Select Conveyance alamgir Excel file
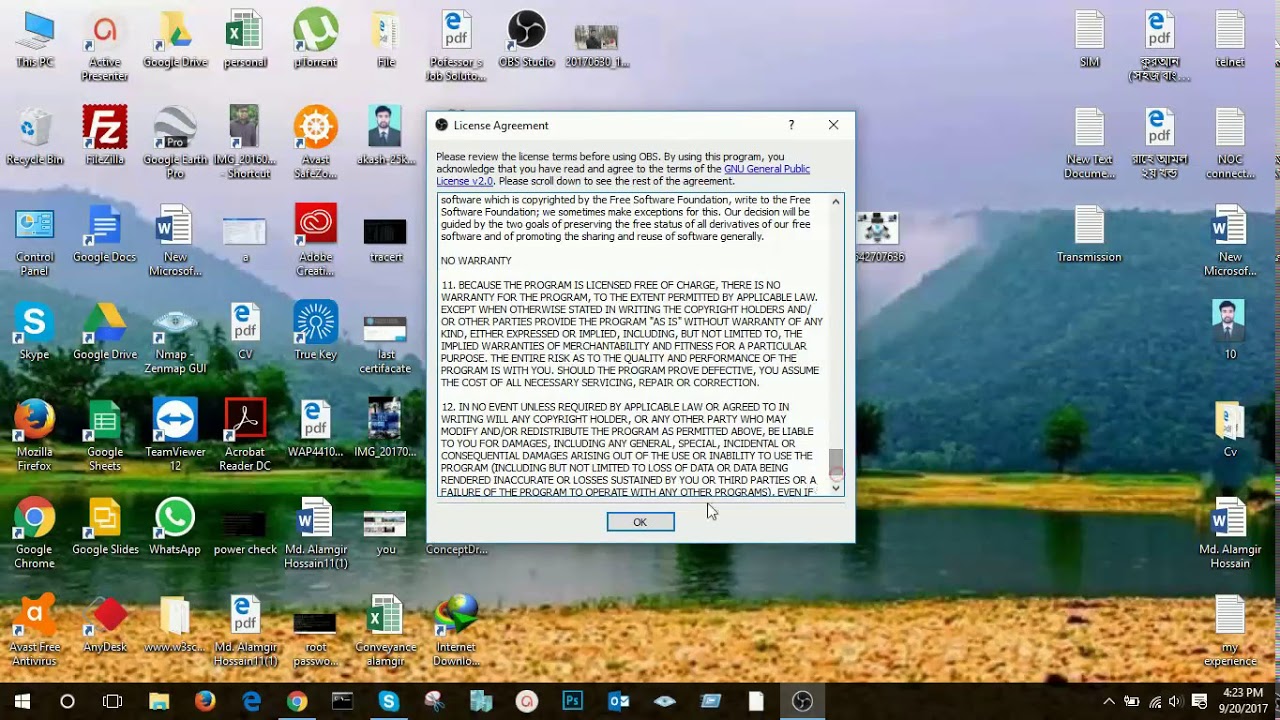Screen dimensions: 1280x720 [x=385, y=631]
